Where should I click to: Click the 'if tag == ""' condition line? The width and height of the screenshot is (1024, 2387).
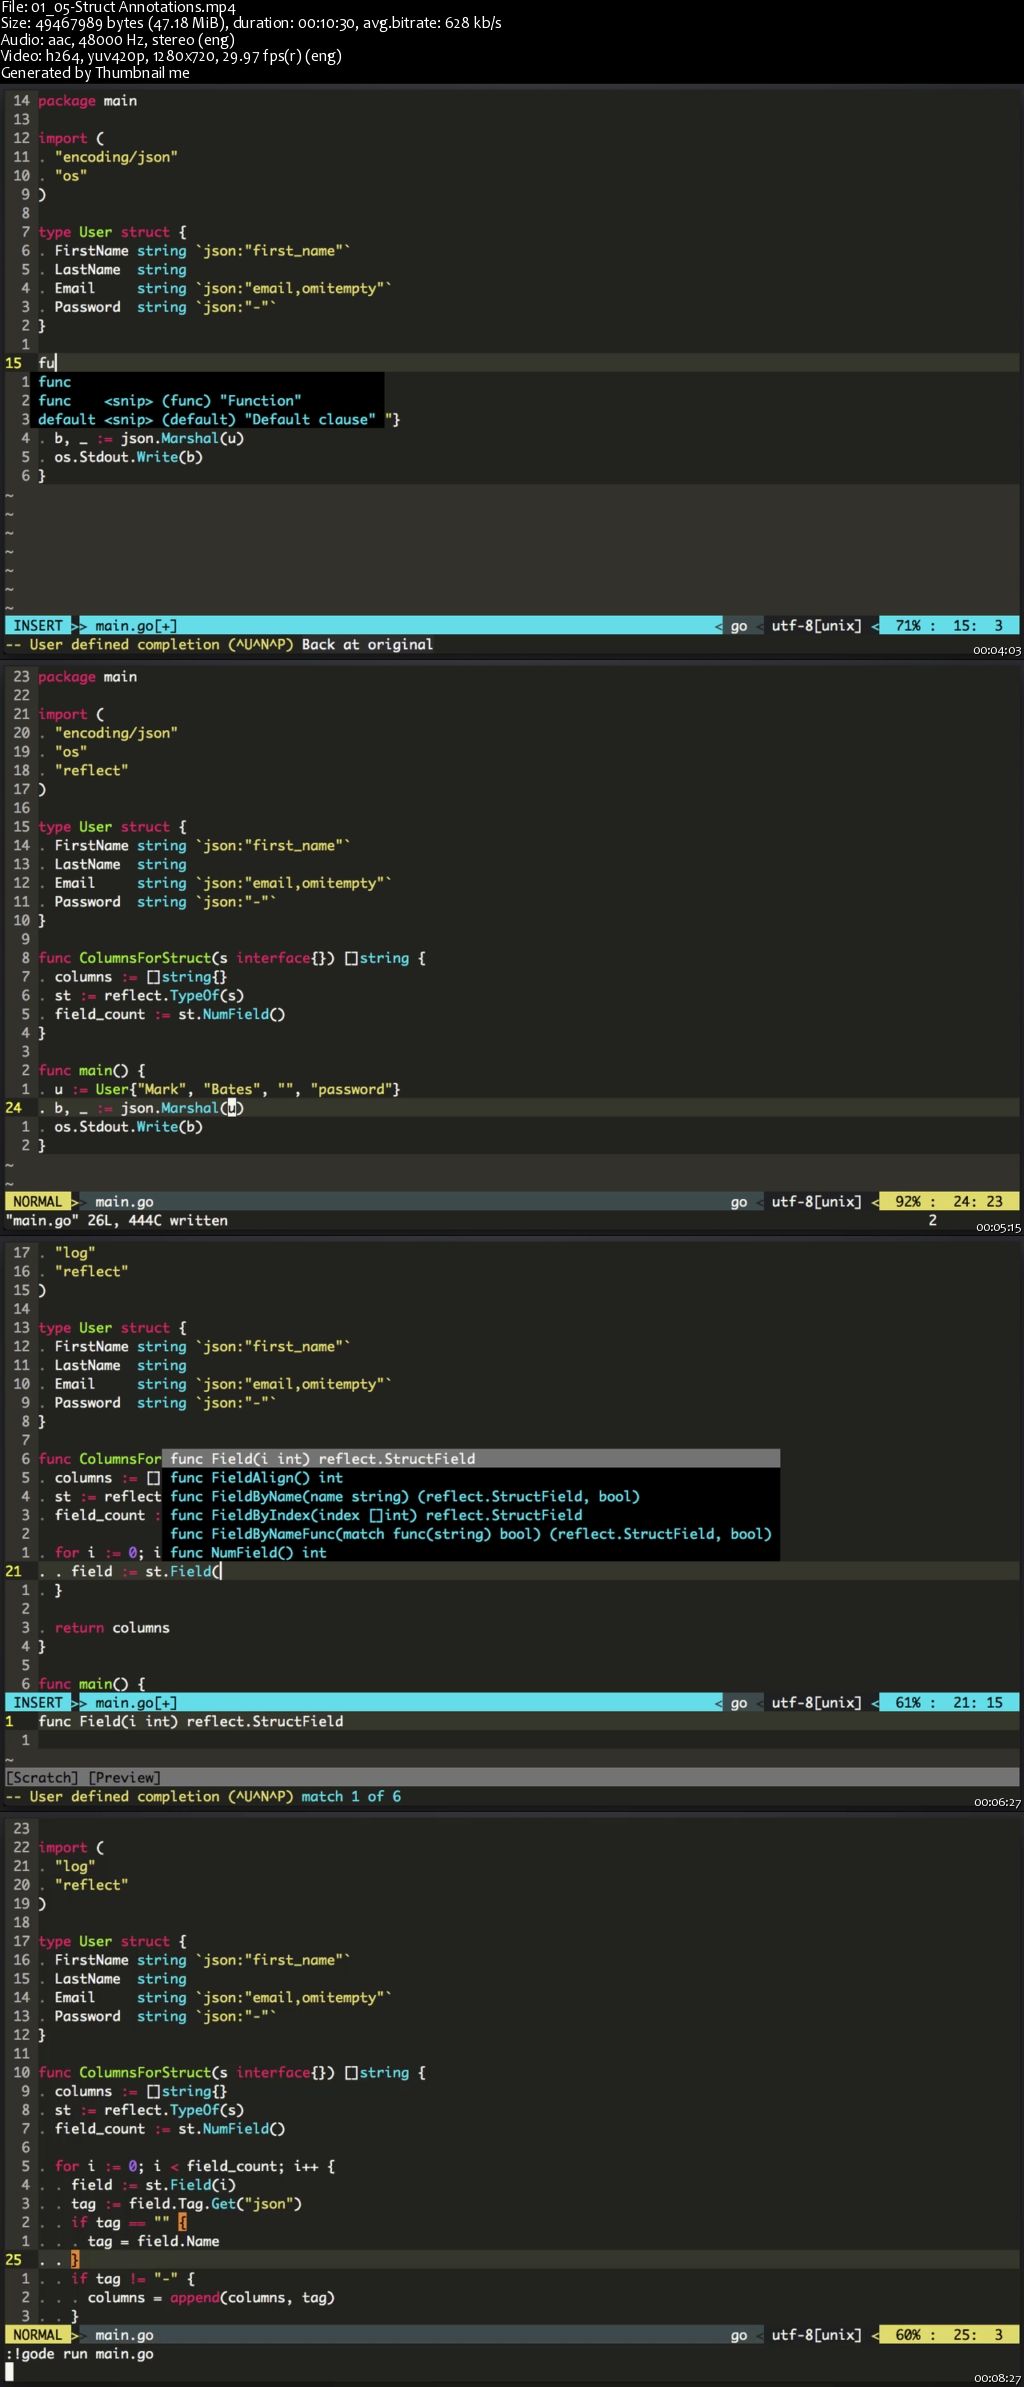[x=129, y=2223]
